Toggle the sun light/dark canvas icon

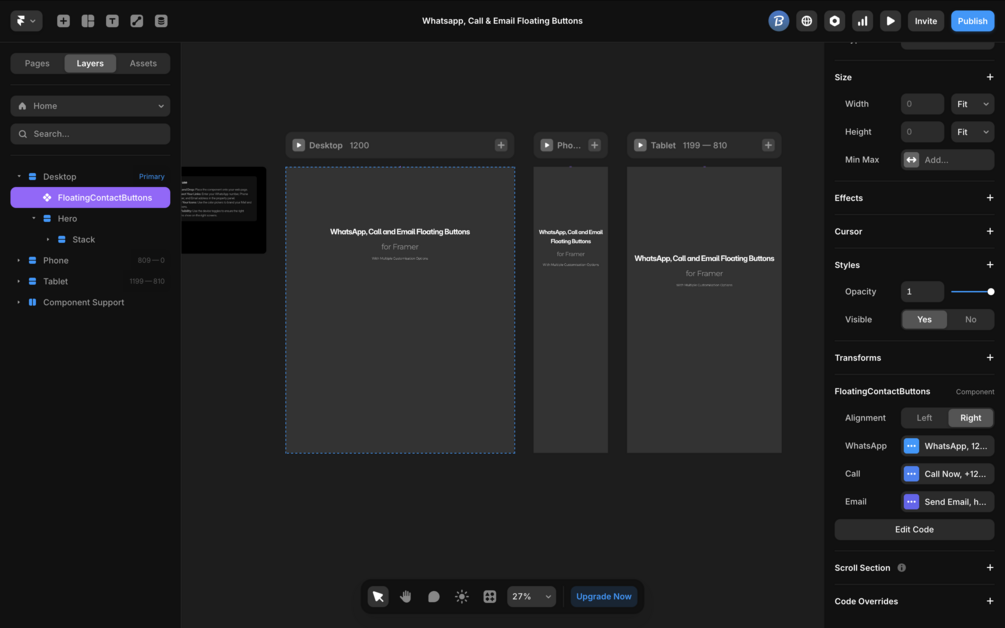pos(461,597)
